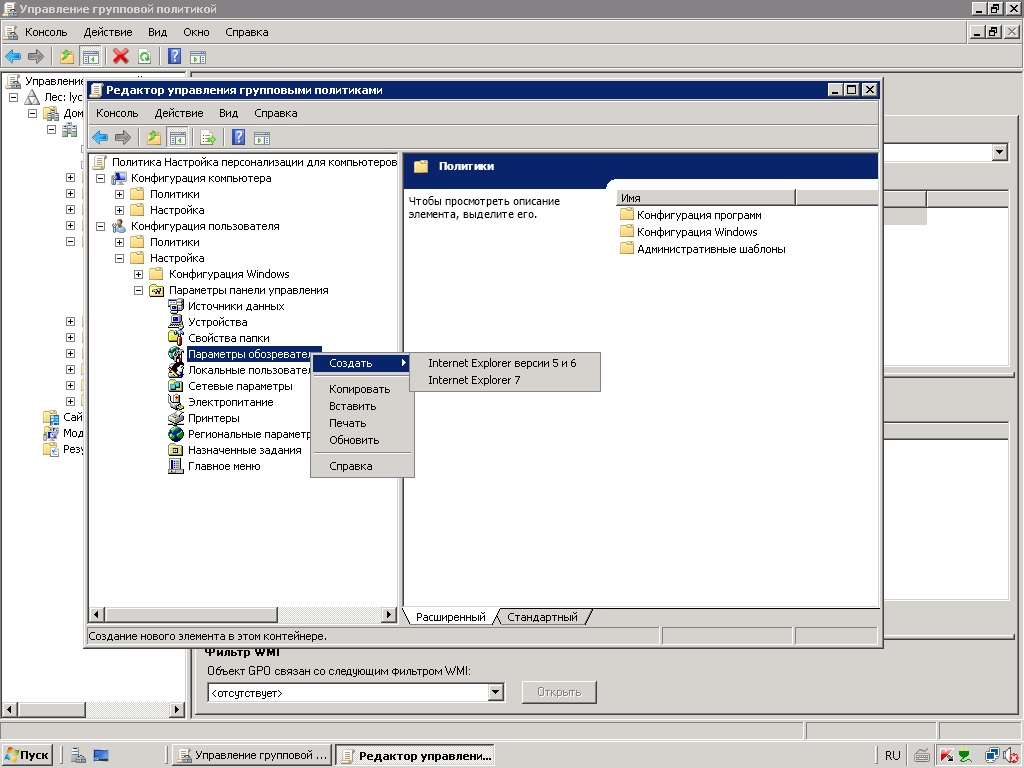Click Редактор управления taskbar button
Screen dimensions: 1024x768
[x=415, y=756]
